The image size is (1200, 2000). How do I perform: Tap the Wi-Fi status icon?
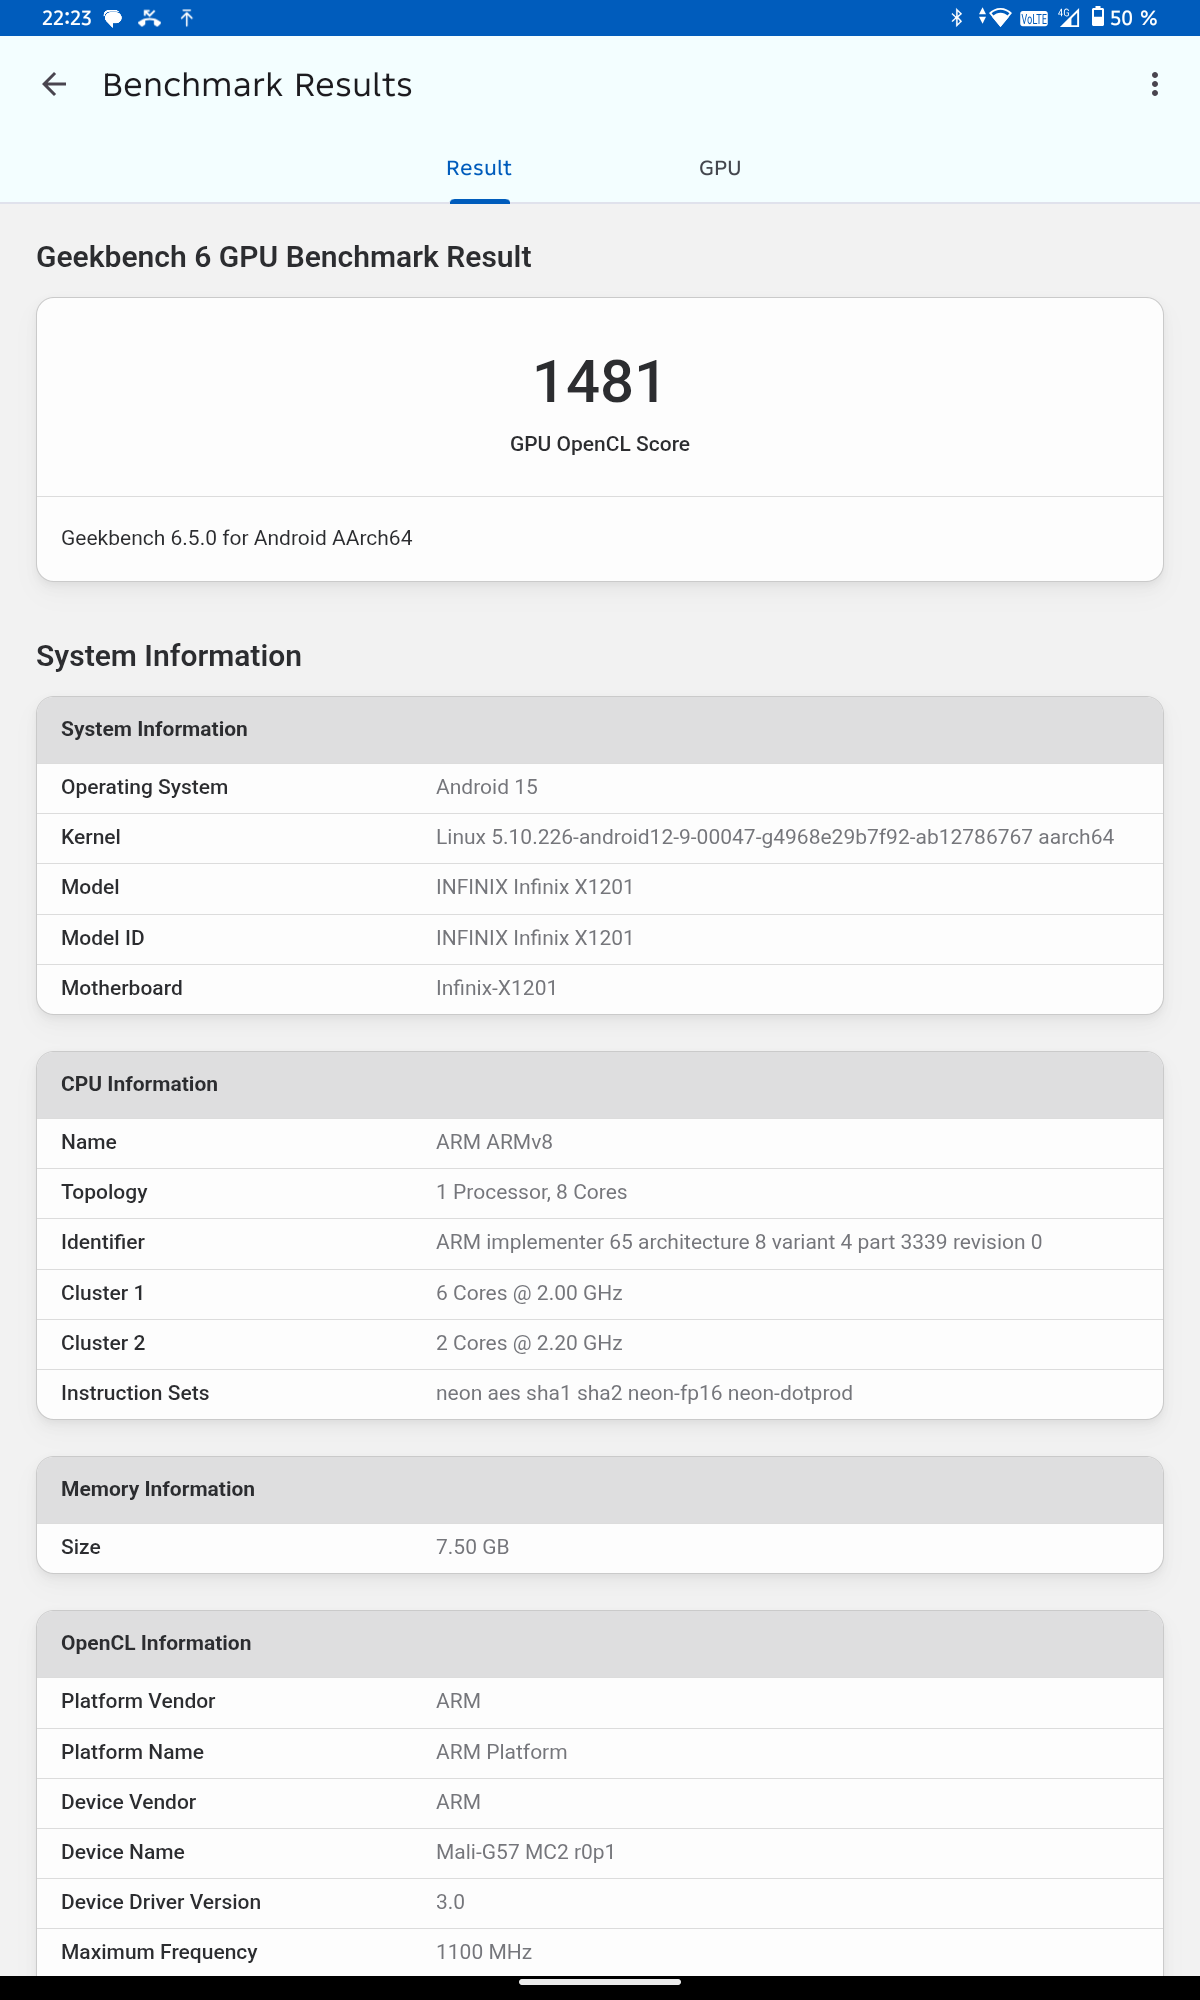click(x=996, y=18)
